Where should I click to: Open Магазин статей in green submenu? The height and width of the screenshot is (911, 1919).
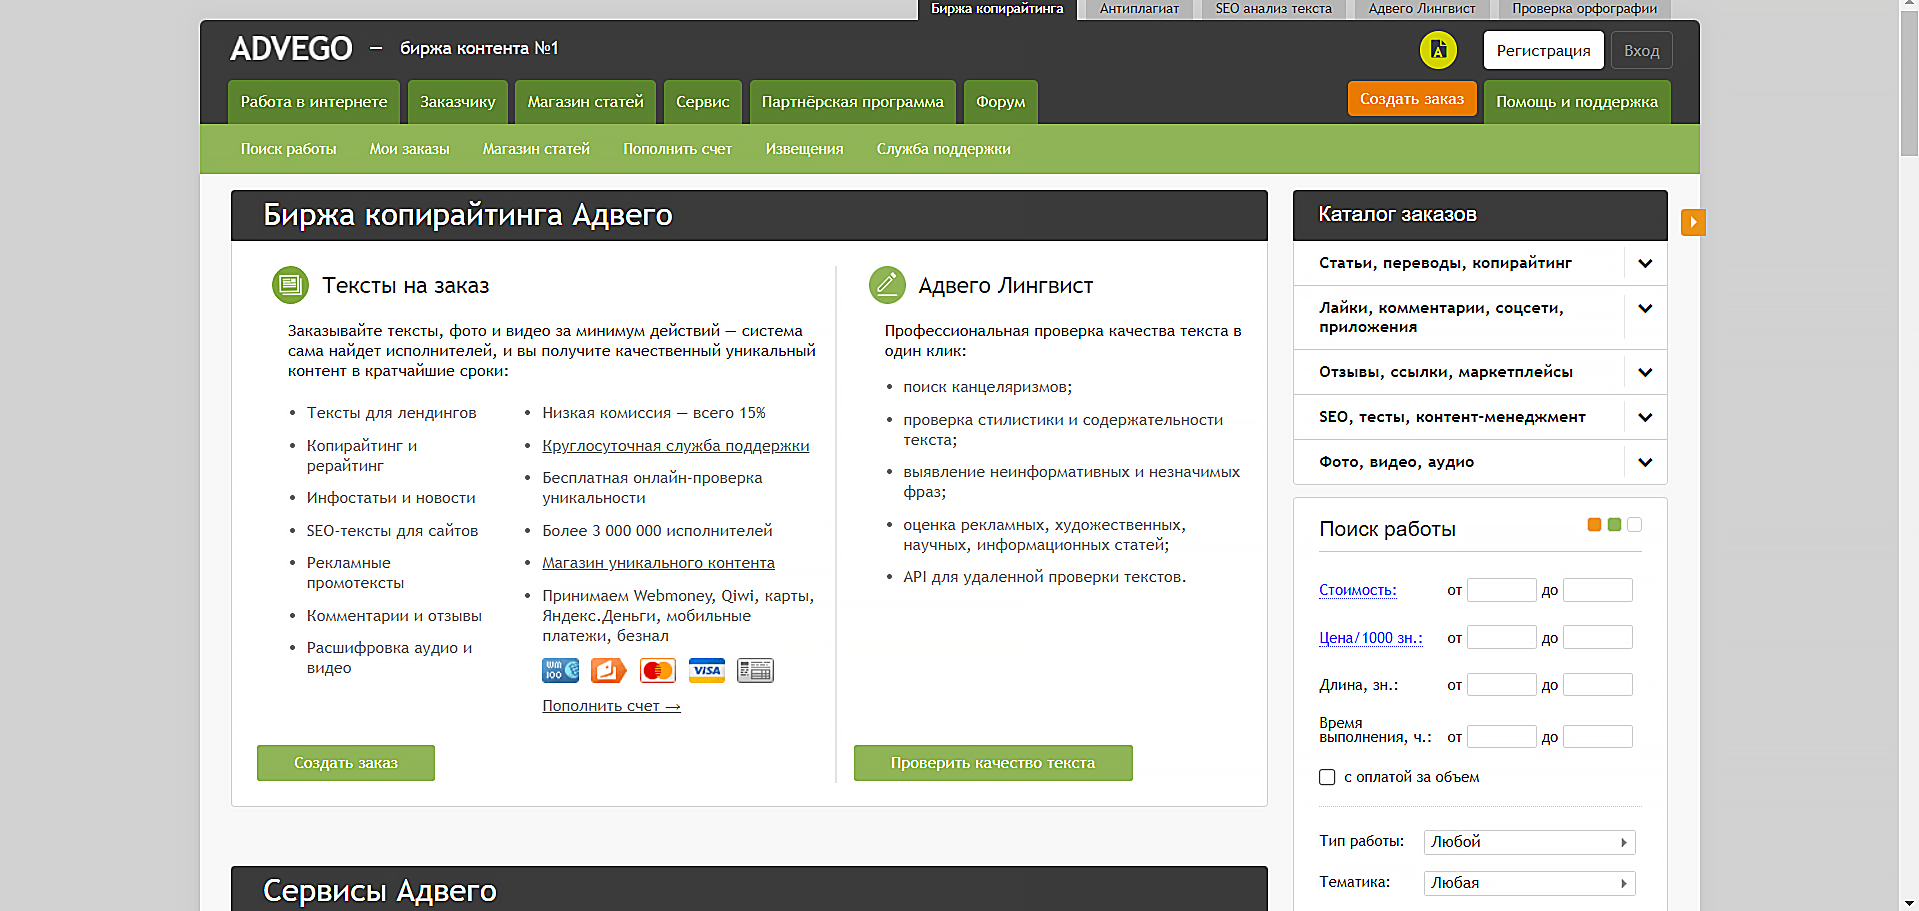[x=536, y=149]
